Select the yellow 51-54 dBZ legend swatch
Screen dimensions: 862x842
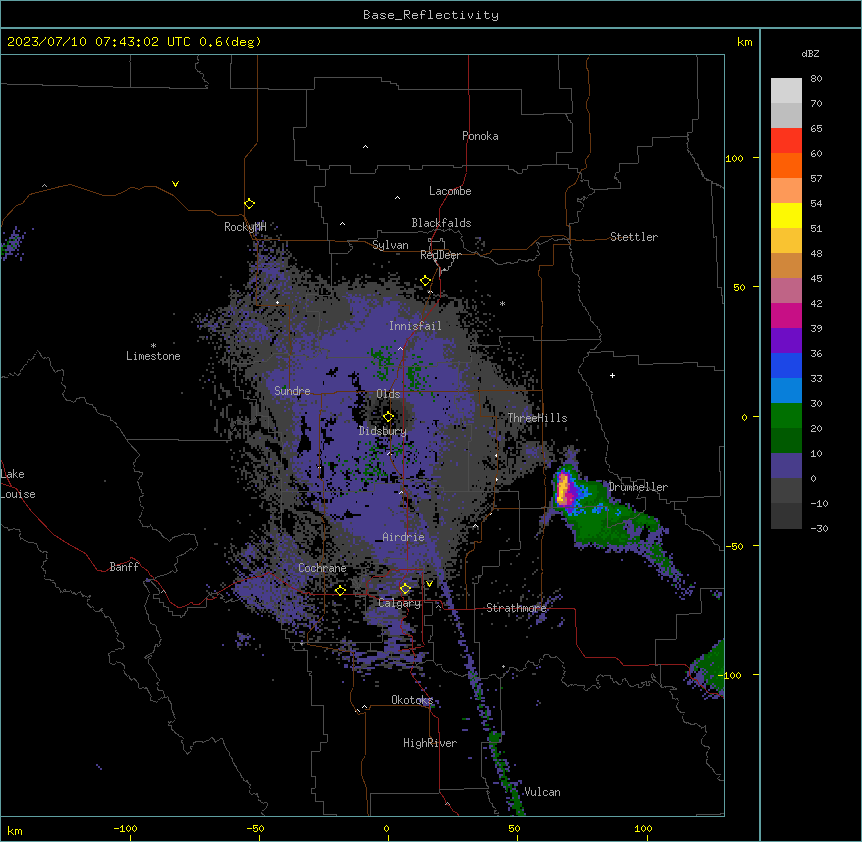point(786,216)
